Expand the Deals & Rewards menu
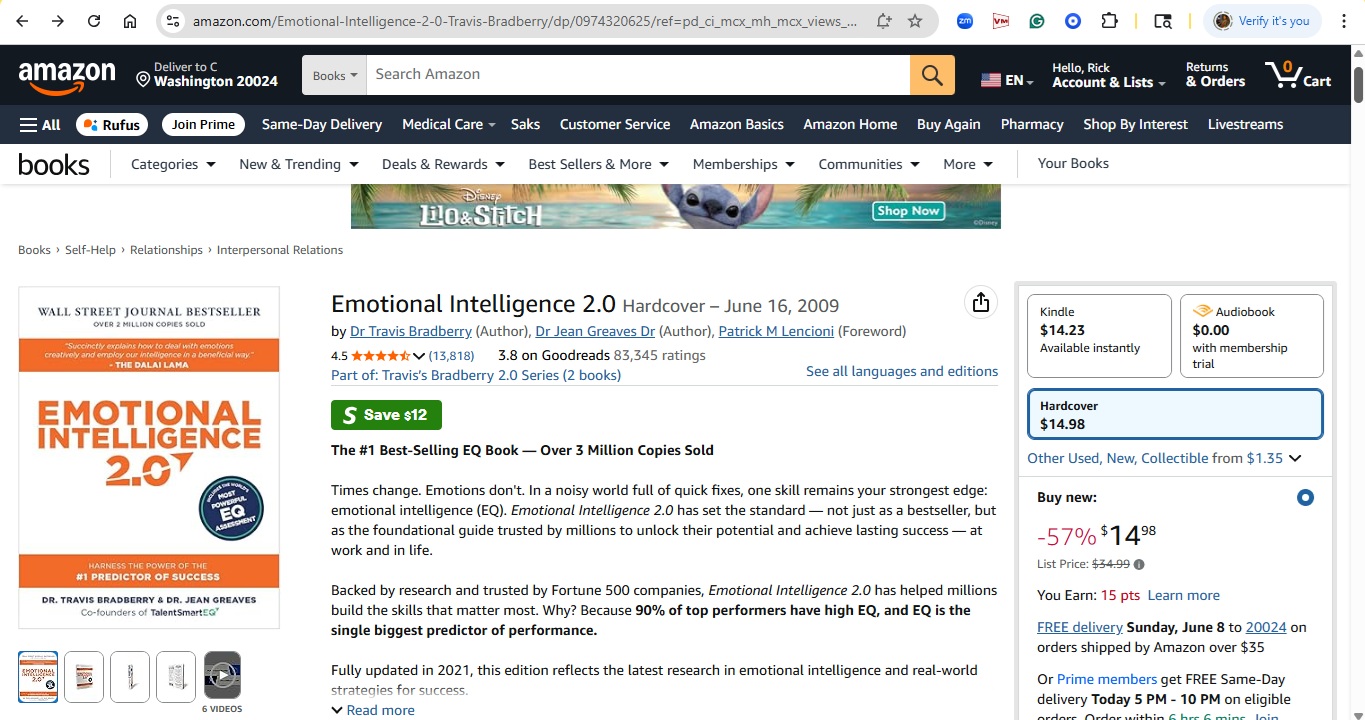The image size is (1365, 720). pos(443,164)
